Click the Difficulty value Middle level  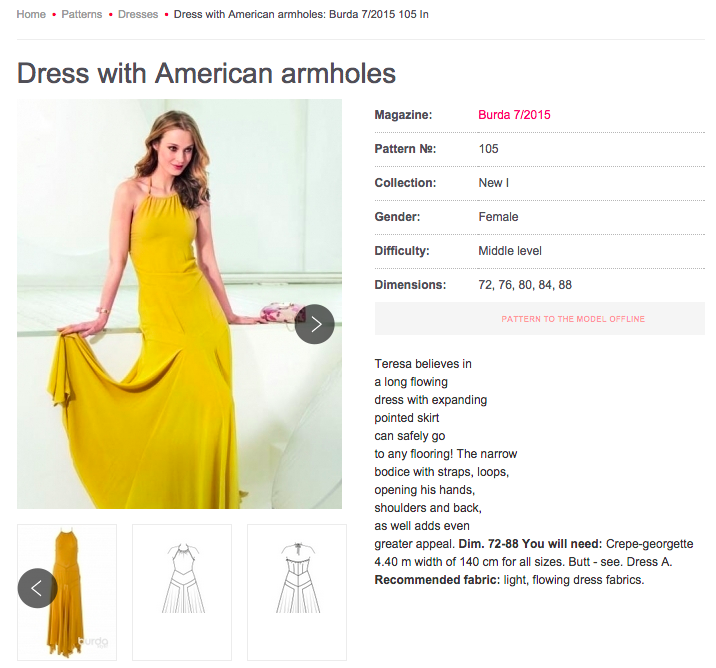pos(510,251)
